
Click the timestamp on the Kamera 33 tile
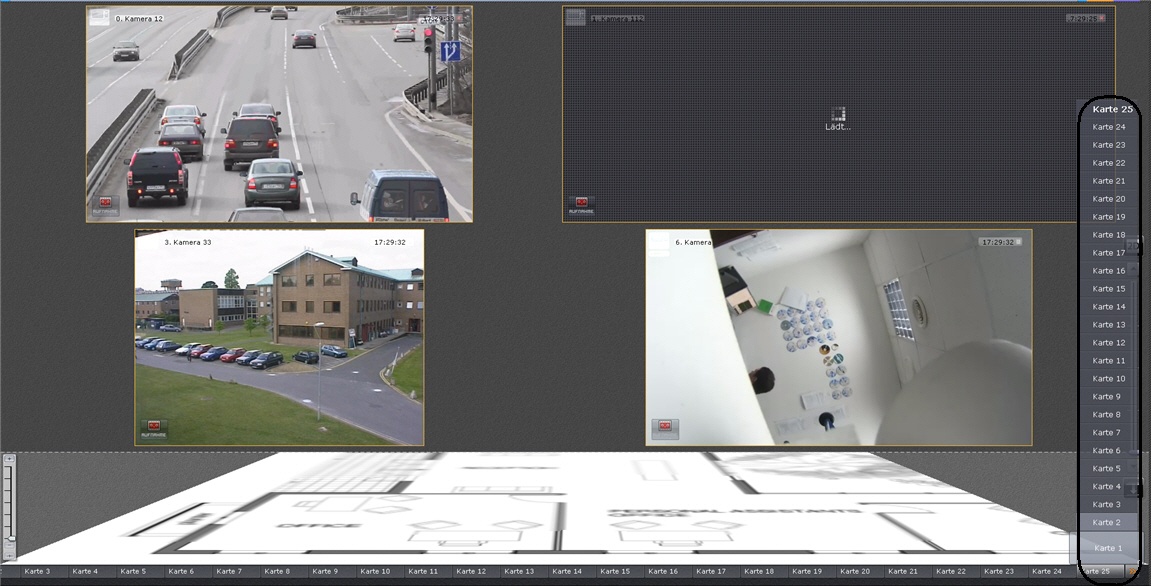coord(390,242)
